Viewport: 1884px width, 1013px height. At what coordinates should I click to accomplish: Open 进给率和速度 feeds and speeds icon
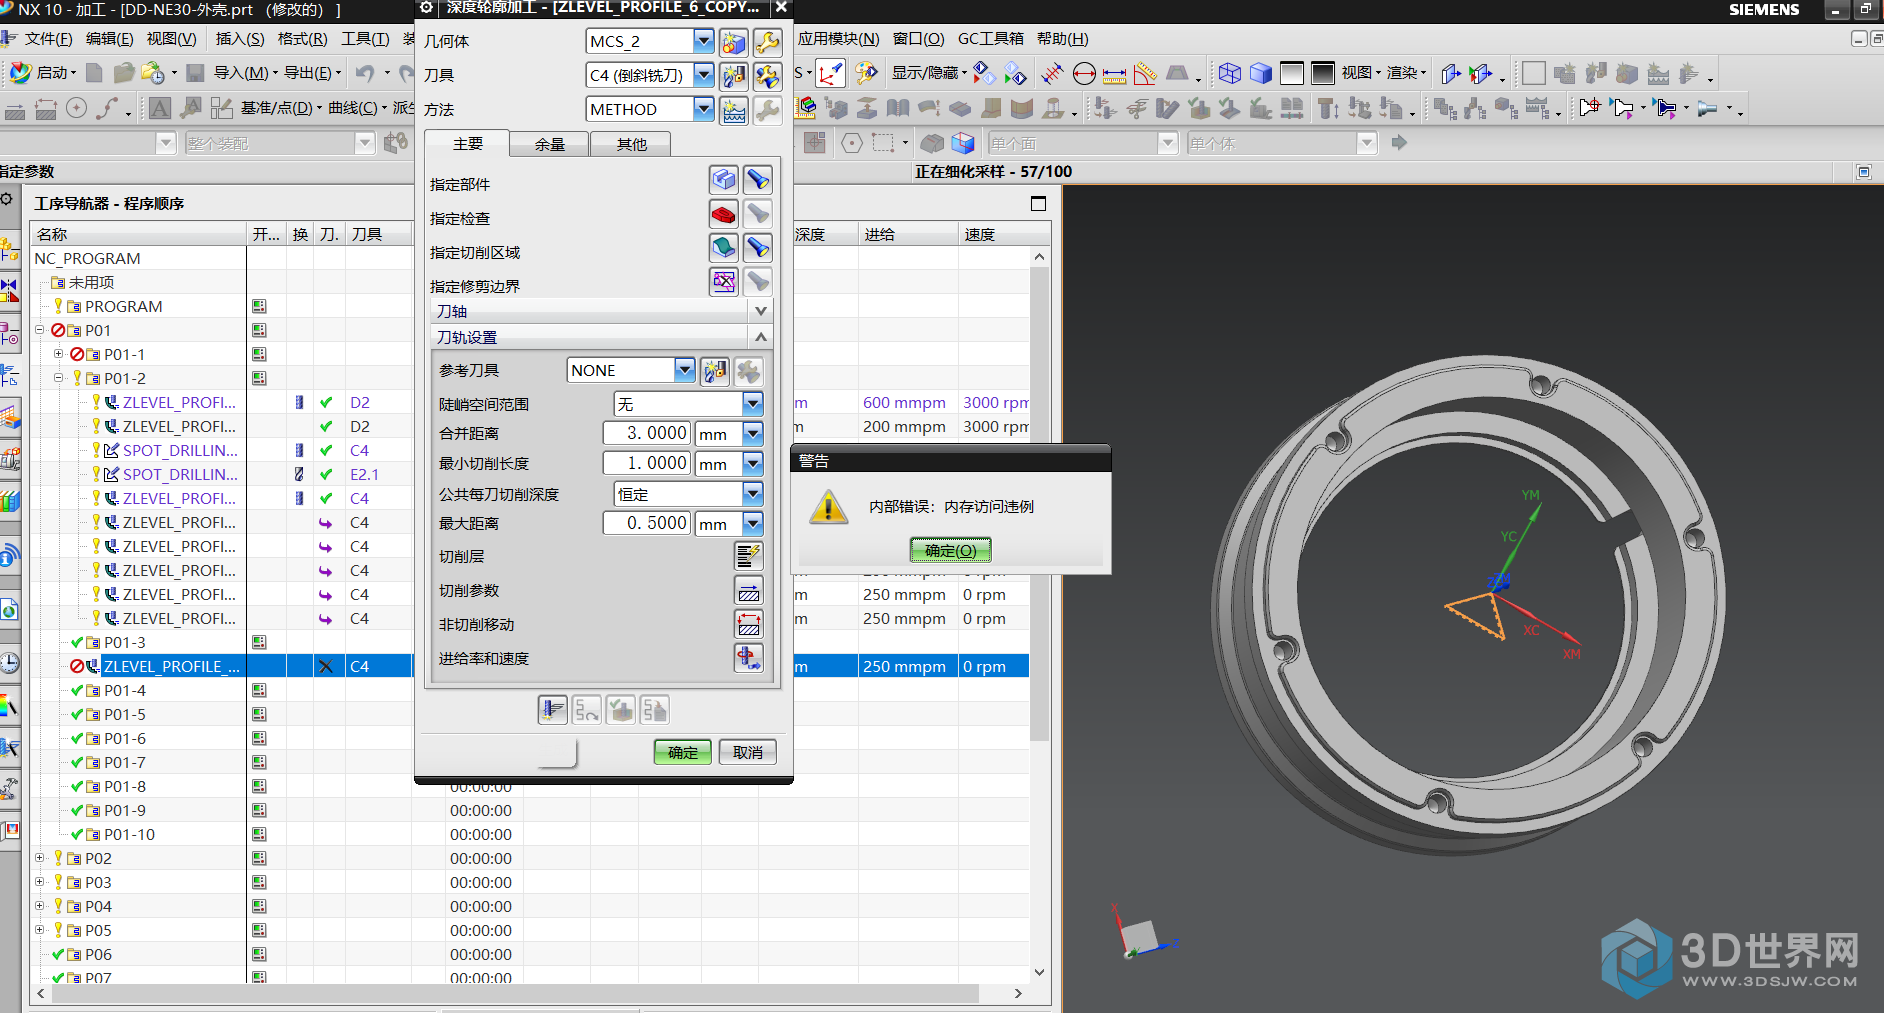point(748,658)
